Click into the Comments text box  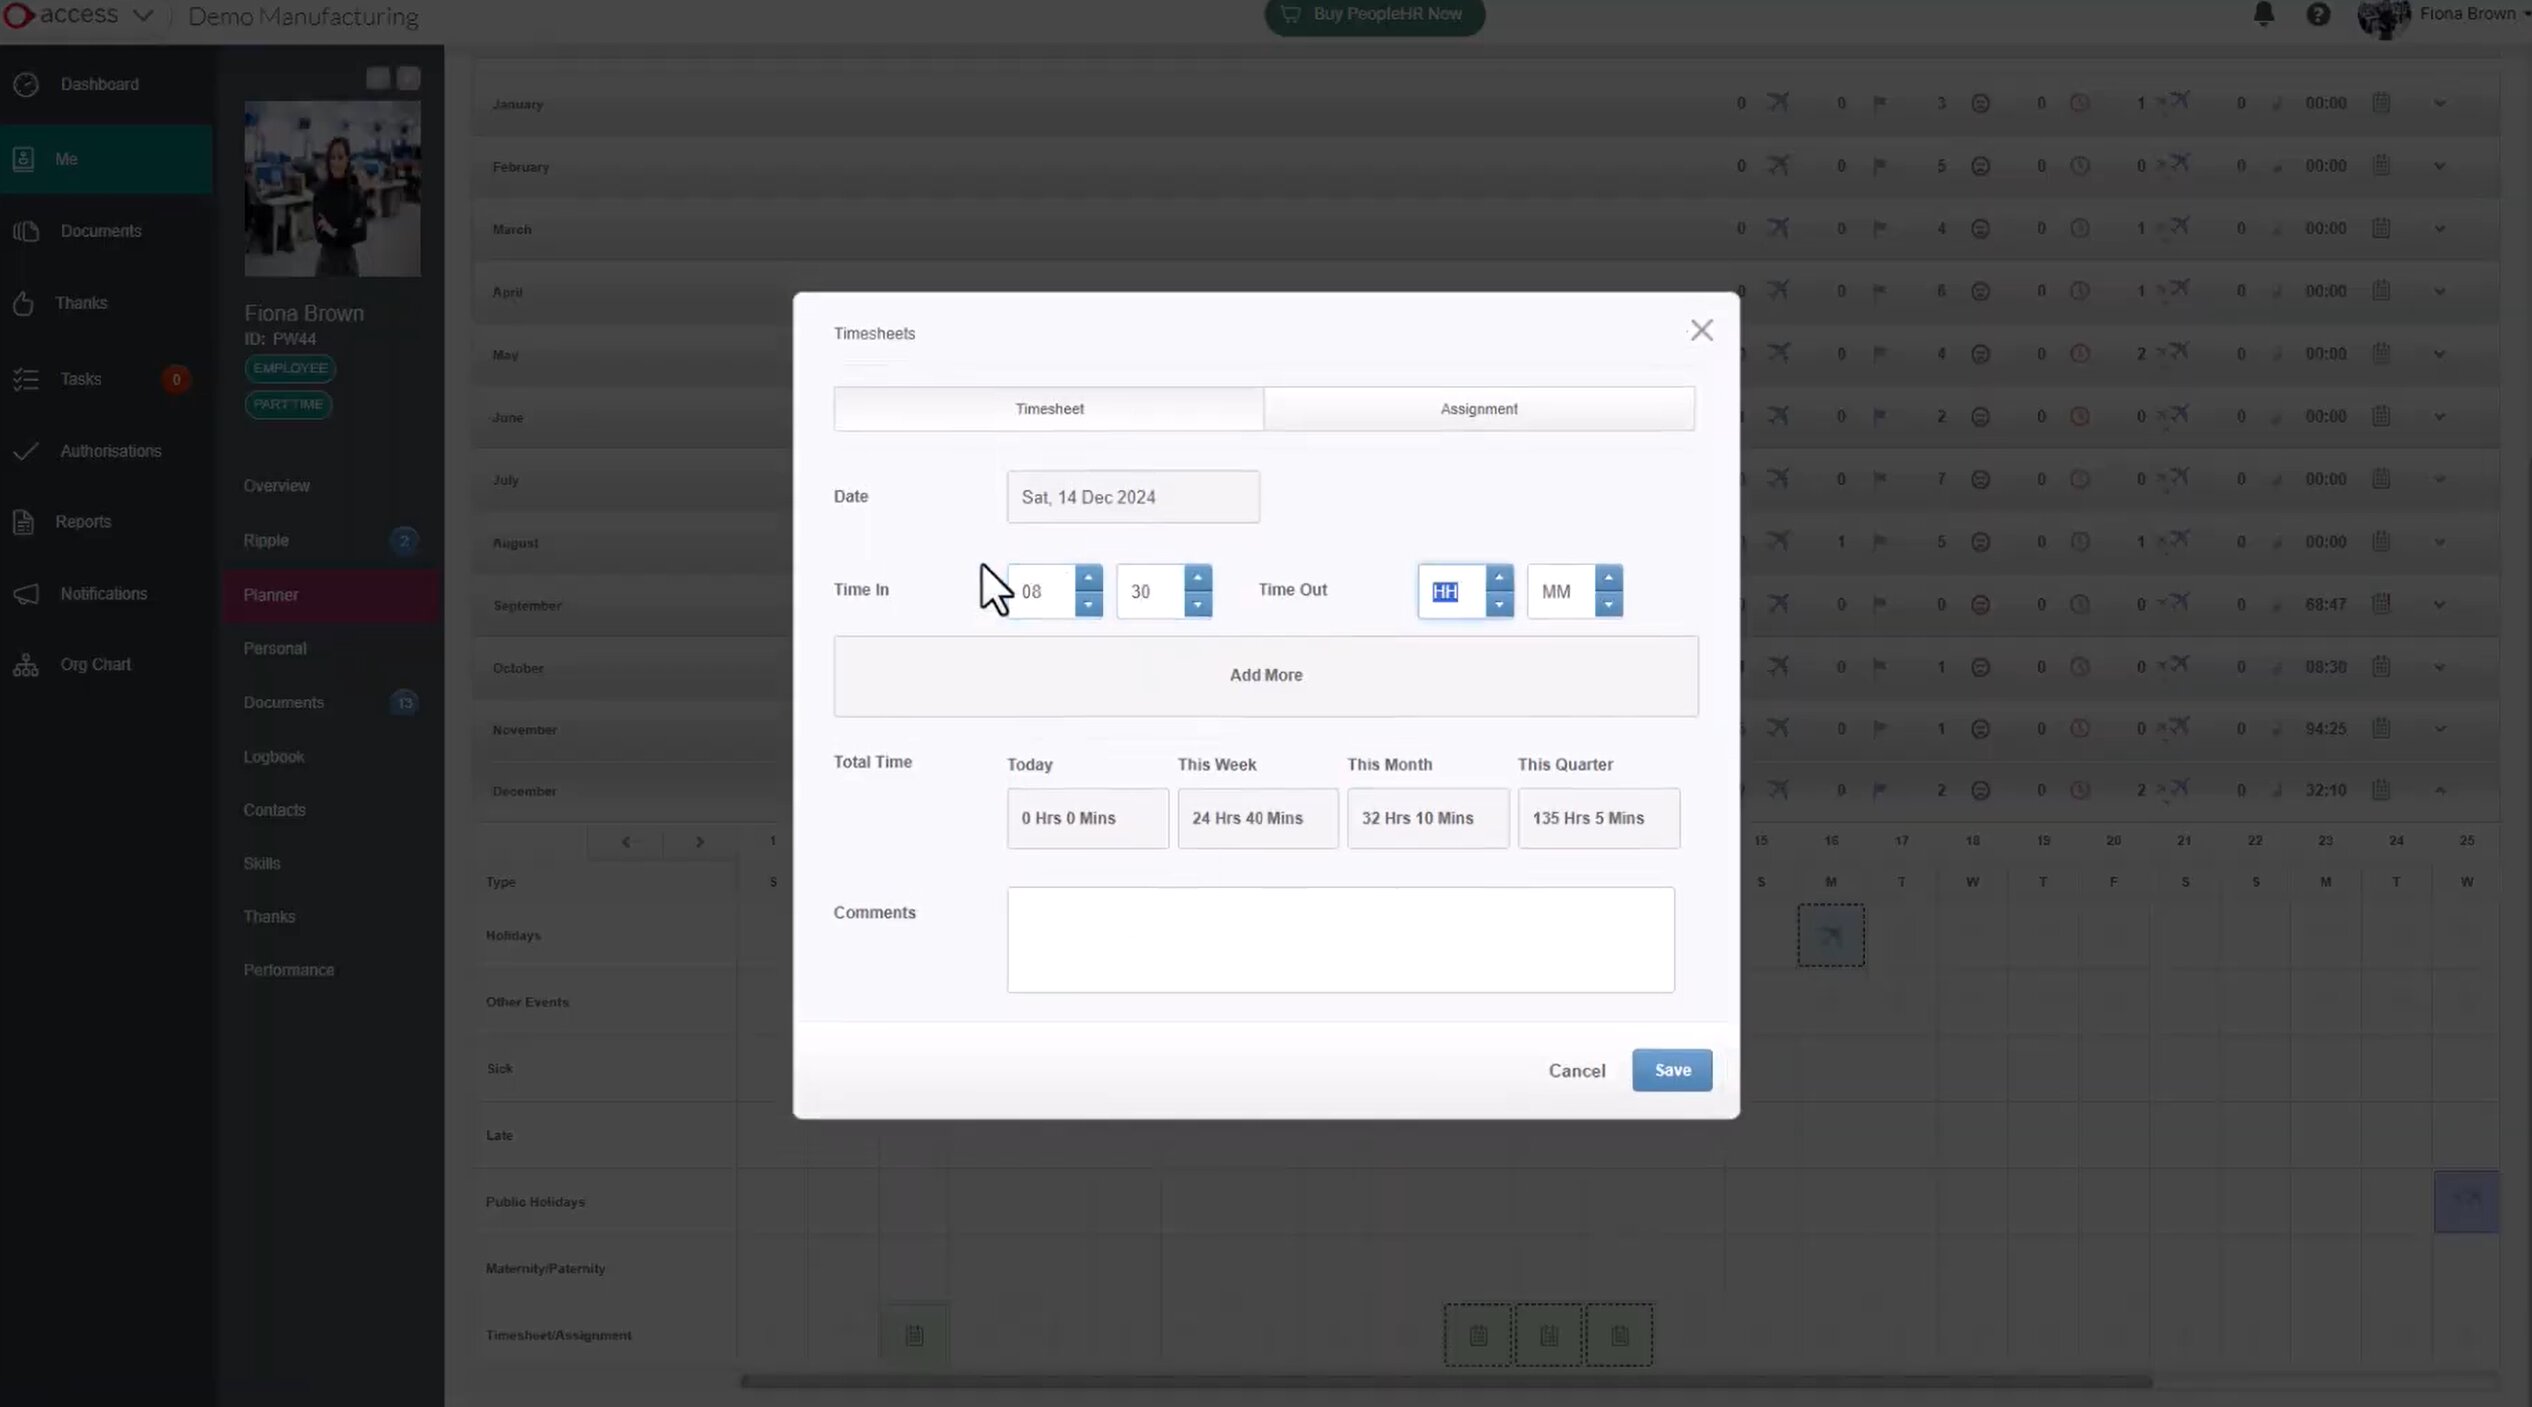point(1340,939)
